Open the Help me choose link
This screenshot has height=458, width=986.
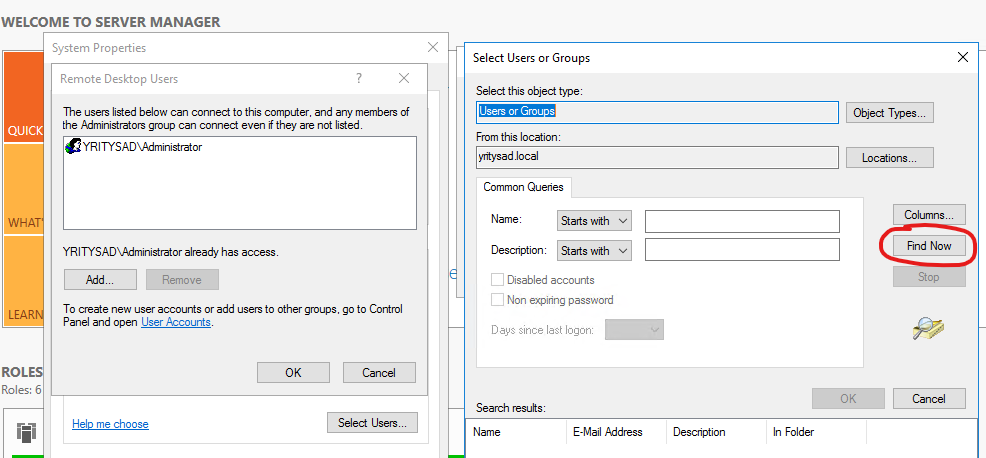click(x=110, y=424)
